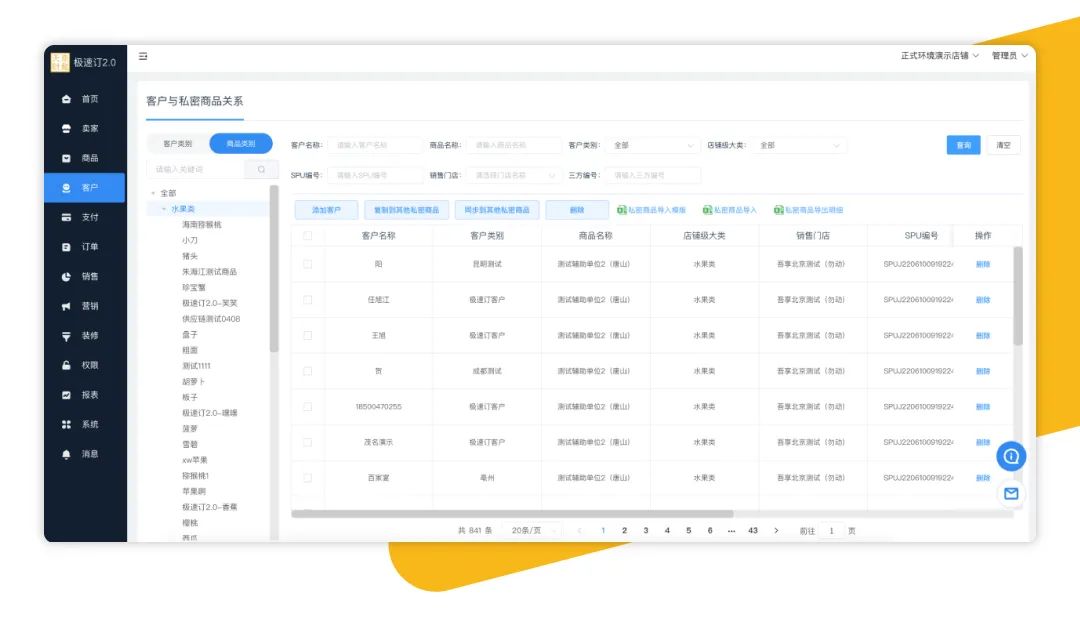Image resolution: width=1080 pixels, height=621 pixels.
Task: Collapse the 全部 tree node
Action: pyautogui.click(x=153, y=193)
